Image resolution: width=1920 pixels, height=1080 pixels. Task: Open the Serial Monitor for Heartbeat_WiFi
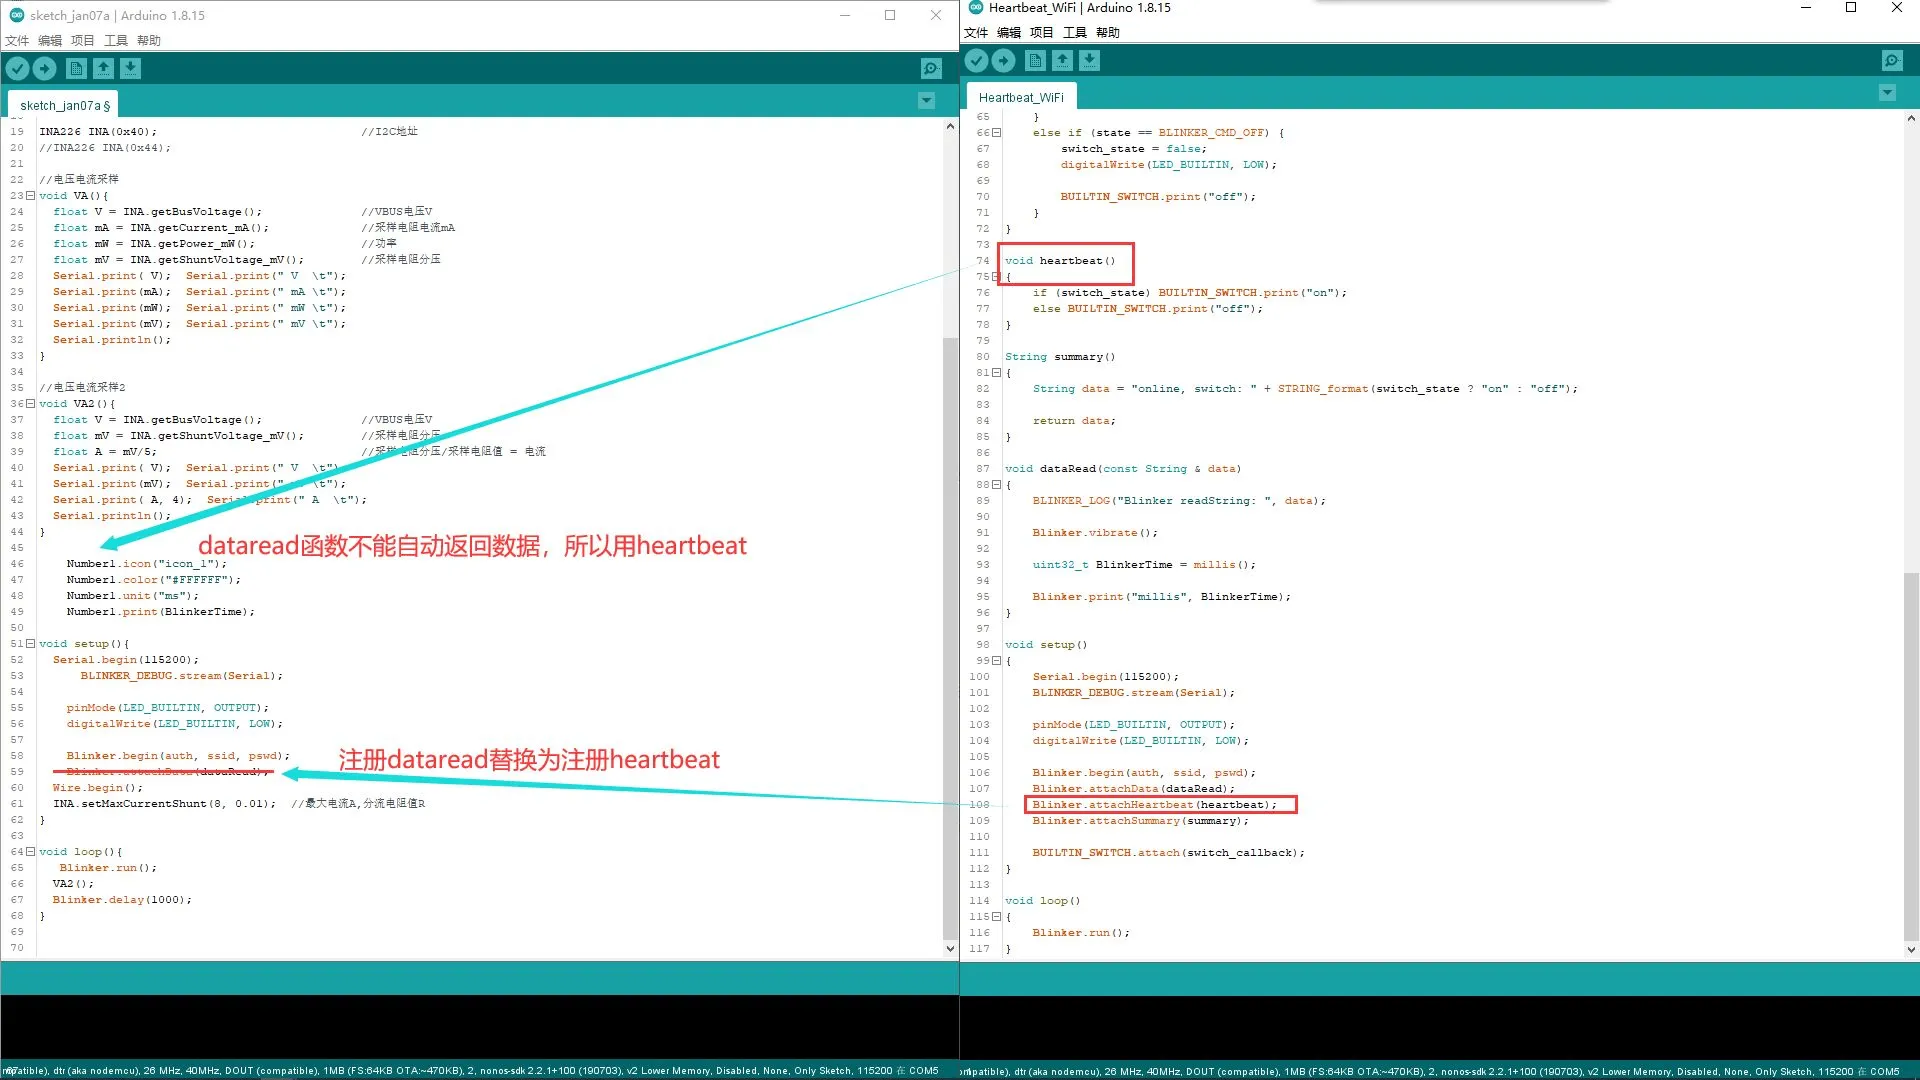click(x=1892, y=61)
